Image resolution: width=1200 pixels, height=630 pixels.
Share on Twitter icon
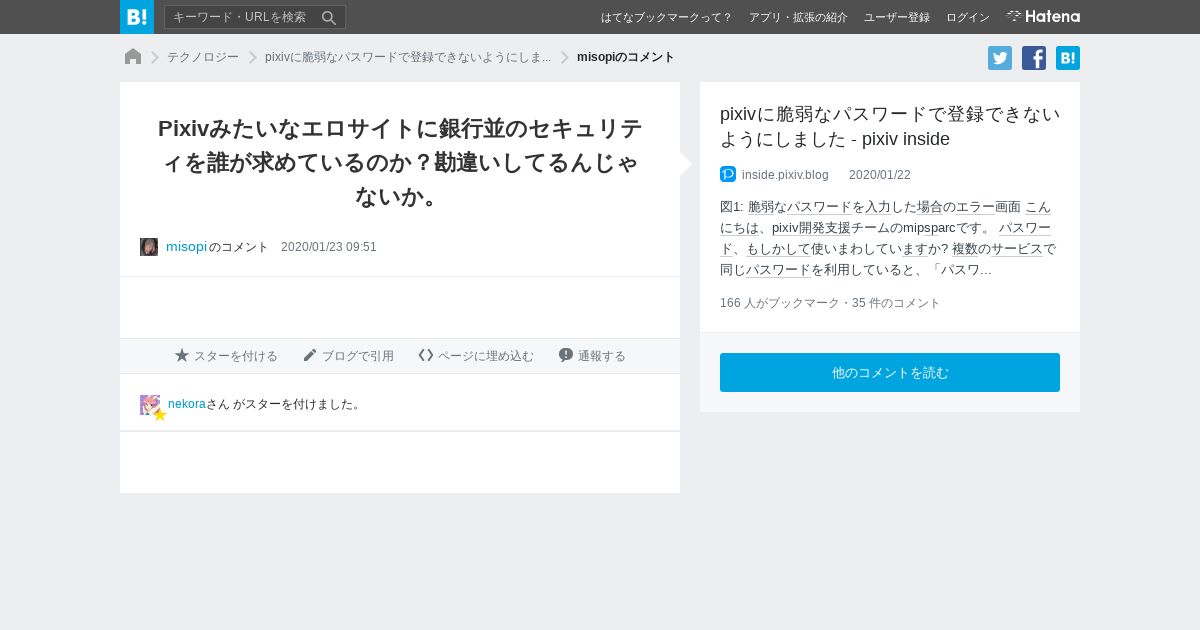1000,58
